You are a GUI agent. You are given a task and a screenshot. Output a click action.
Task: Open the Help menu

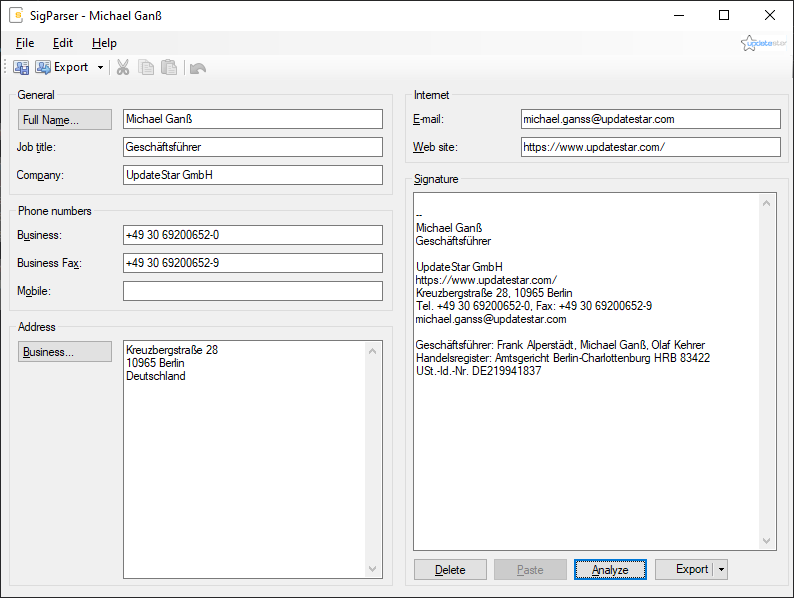104,43
